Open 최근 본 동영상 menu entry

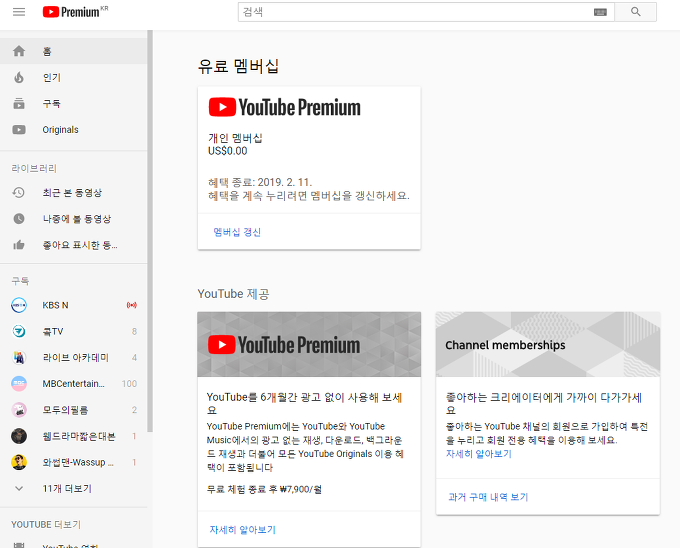click(x=74, y=192)
